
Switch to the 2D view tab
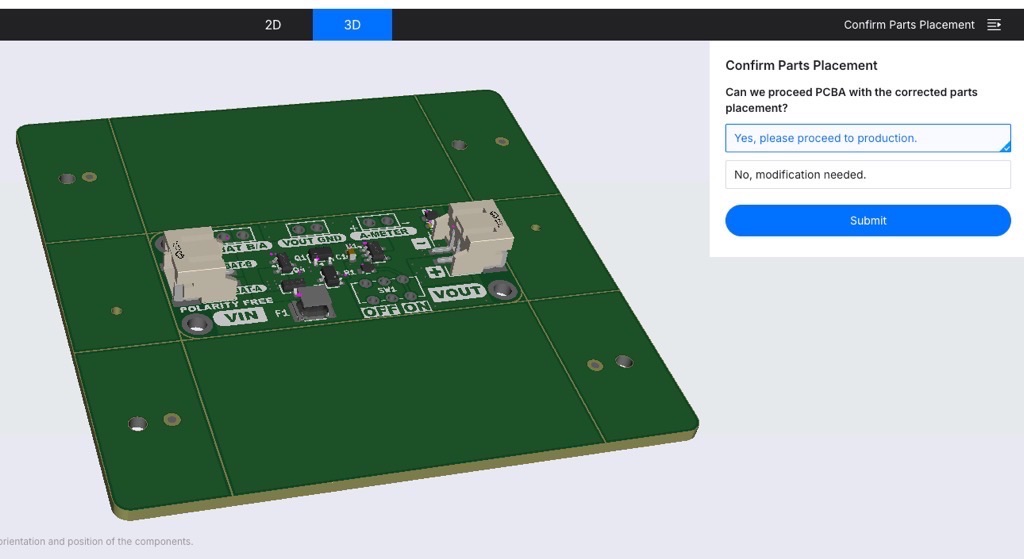pos(272,25)
